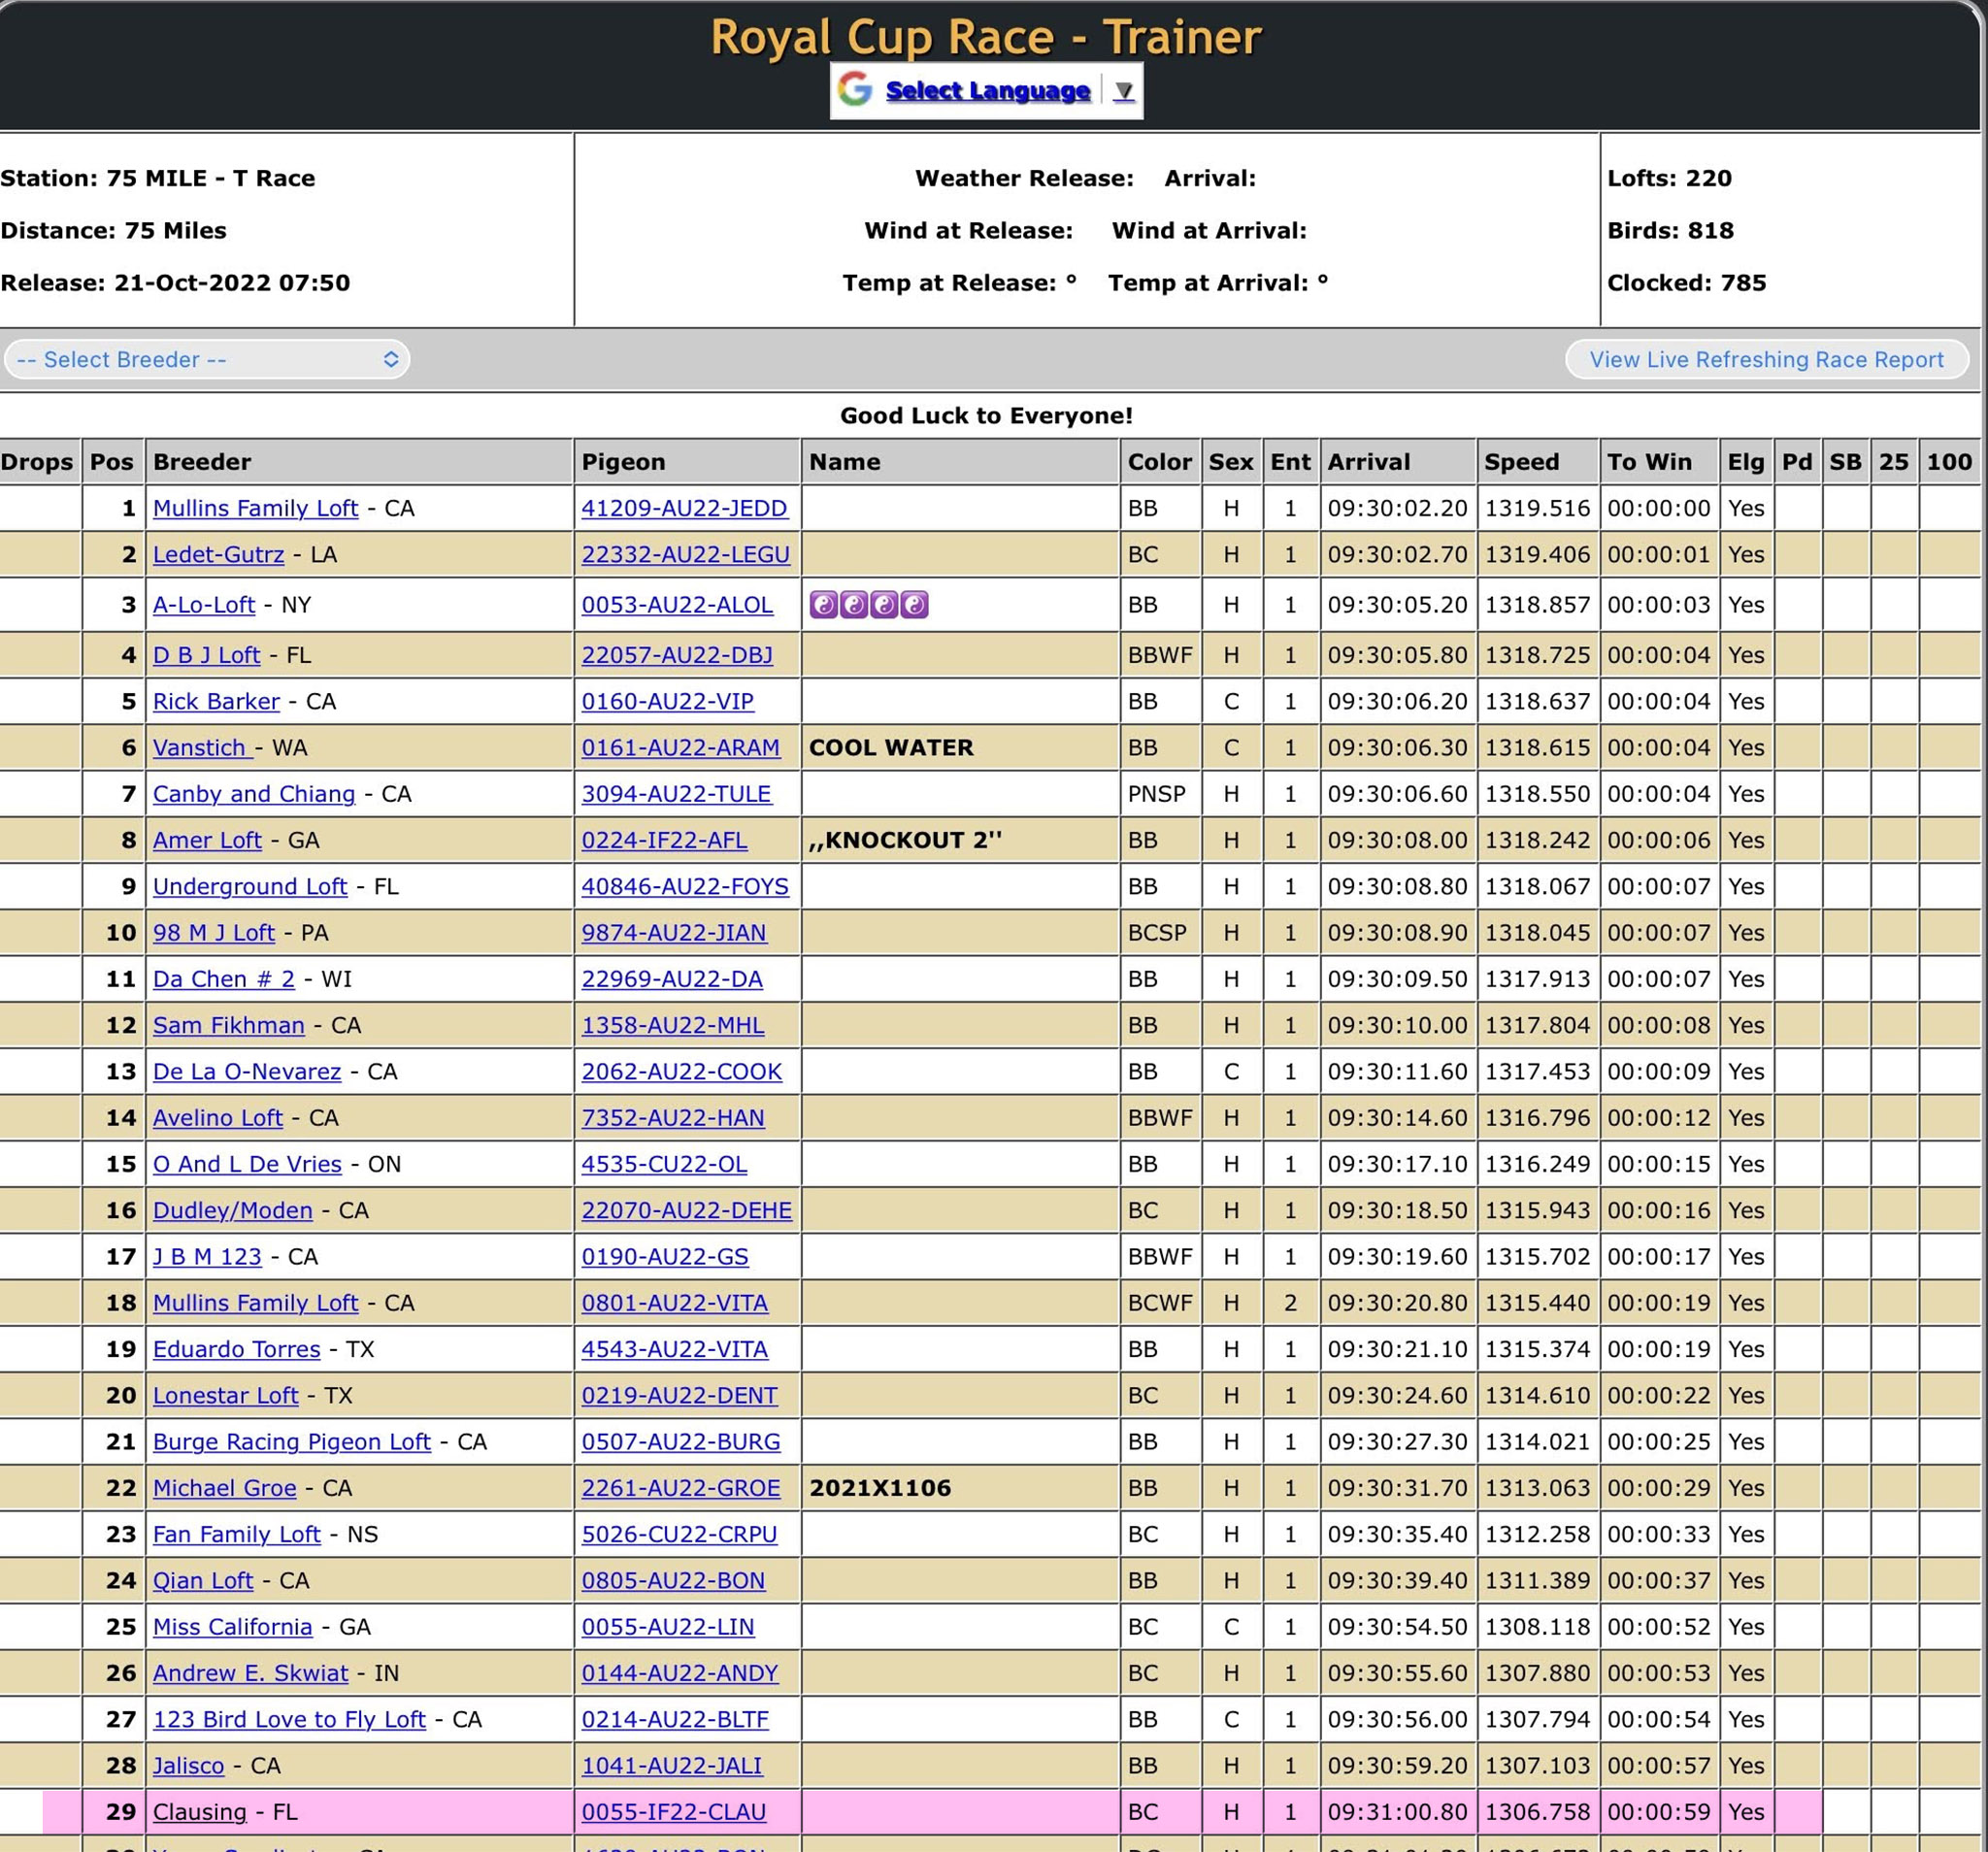1988x1852 pixels.
Task: Open Andrew E. Skwiat breeder link
Action: (x=251, y=1673)
